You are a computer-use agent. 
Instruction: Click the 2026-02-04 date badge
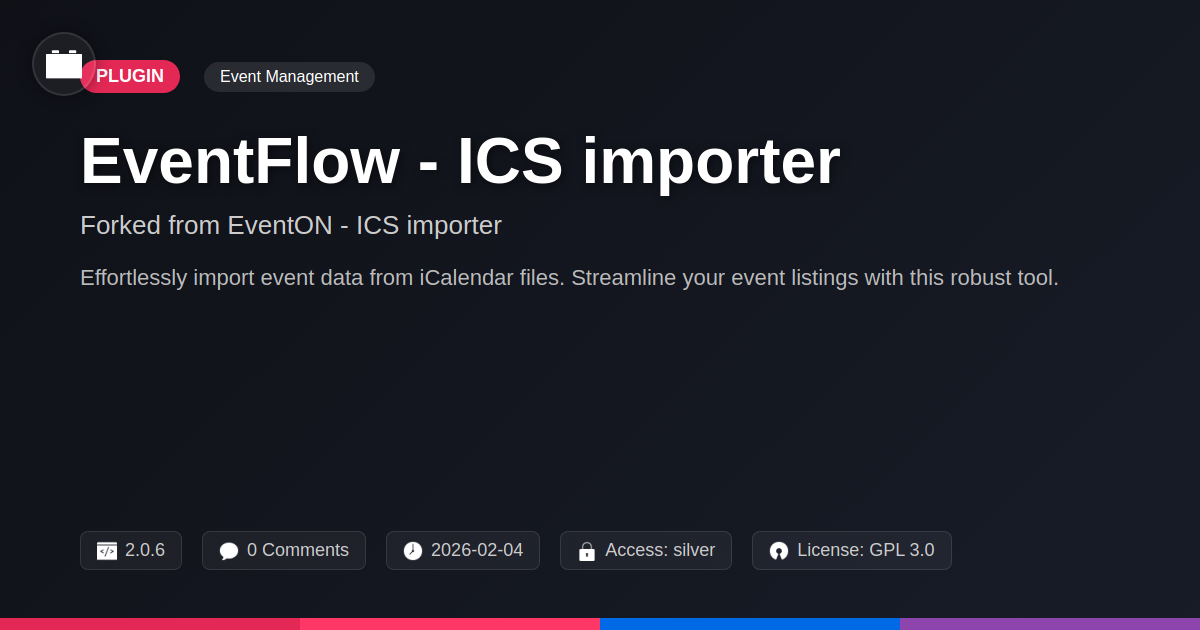click(476, 550)
